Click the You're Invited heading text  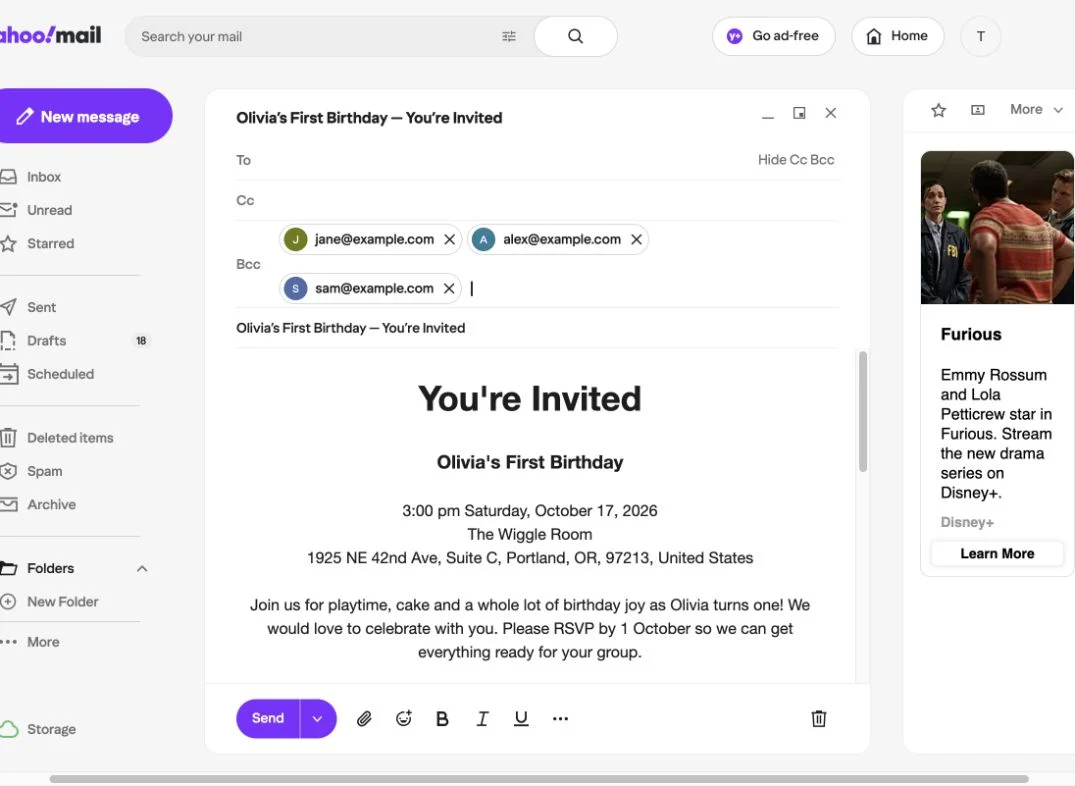coord(530,398)
